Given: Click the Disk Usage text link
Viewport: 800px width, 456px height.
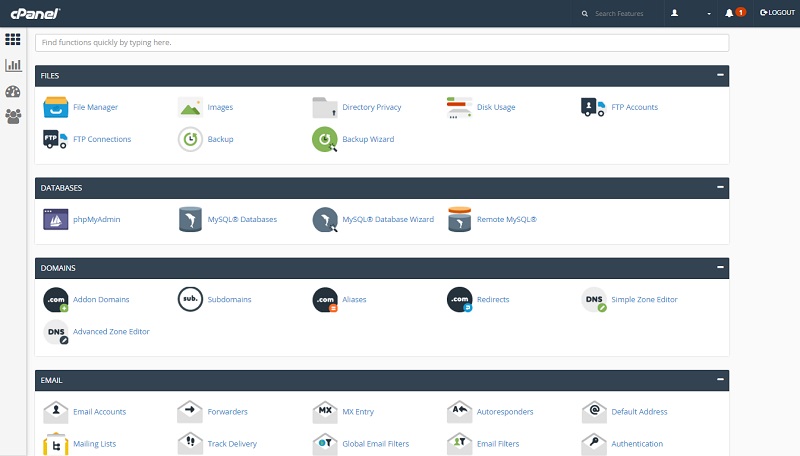Looking at the screenshot, I should [x=496, y=107].
